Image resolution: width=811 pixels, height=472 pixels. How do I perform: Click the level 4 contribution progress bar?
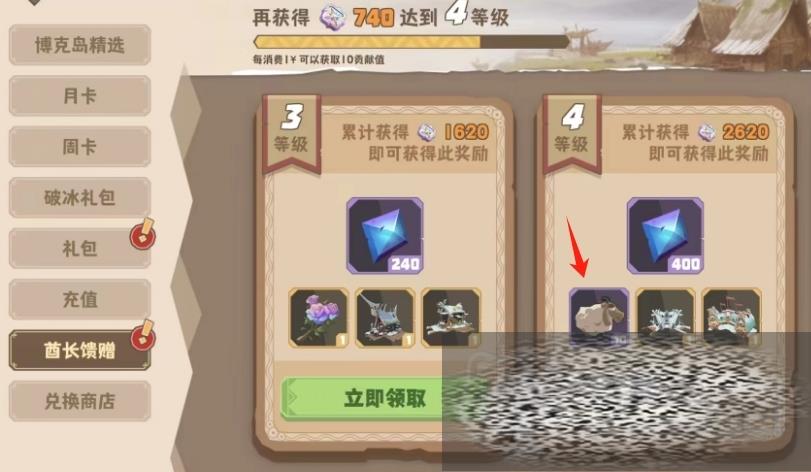point(411,42)
